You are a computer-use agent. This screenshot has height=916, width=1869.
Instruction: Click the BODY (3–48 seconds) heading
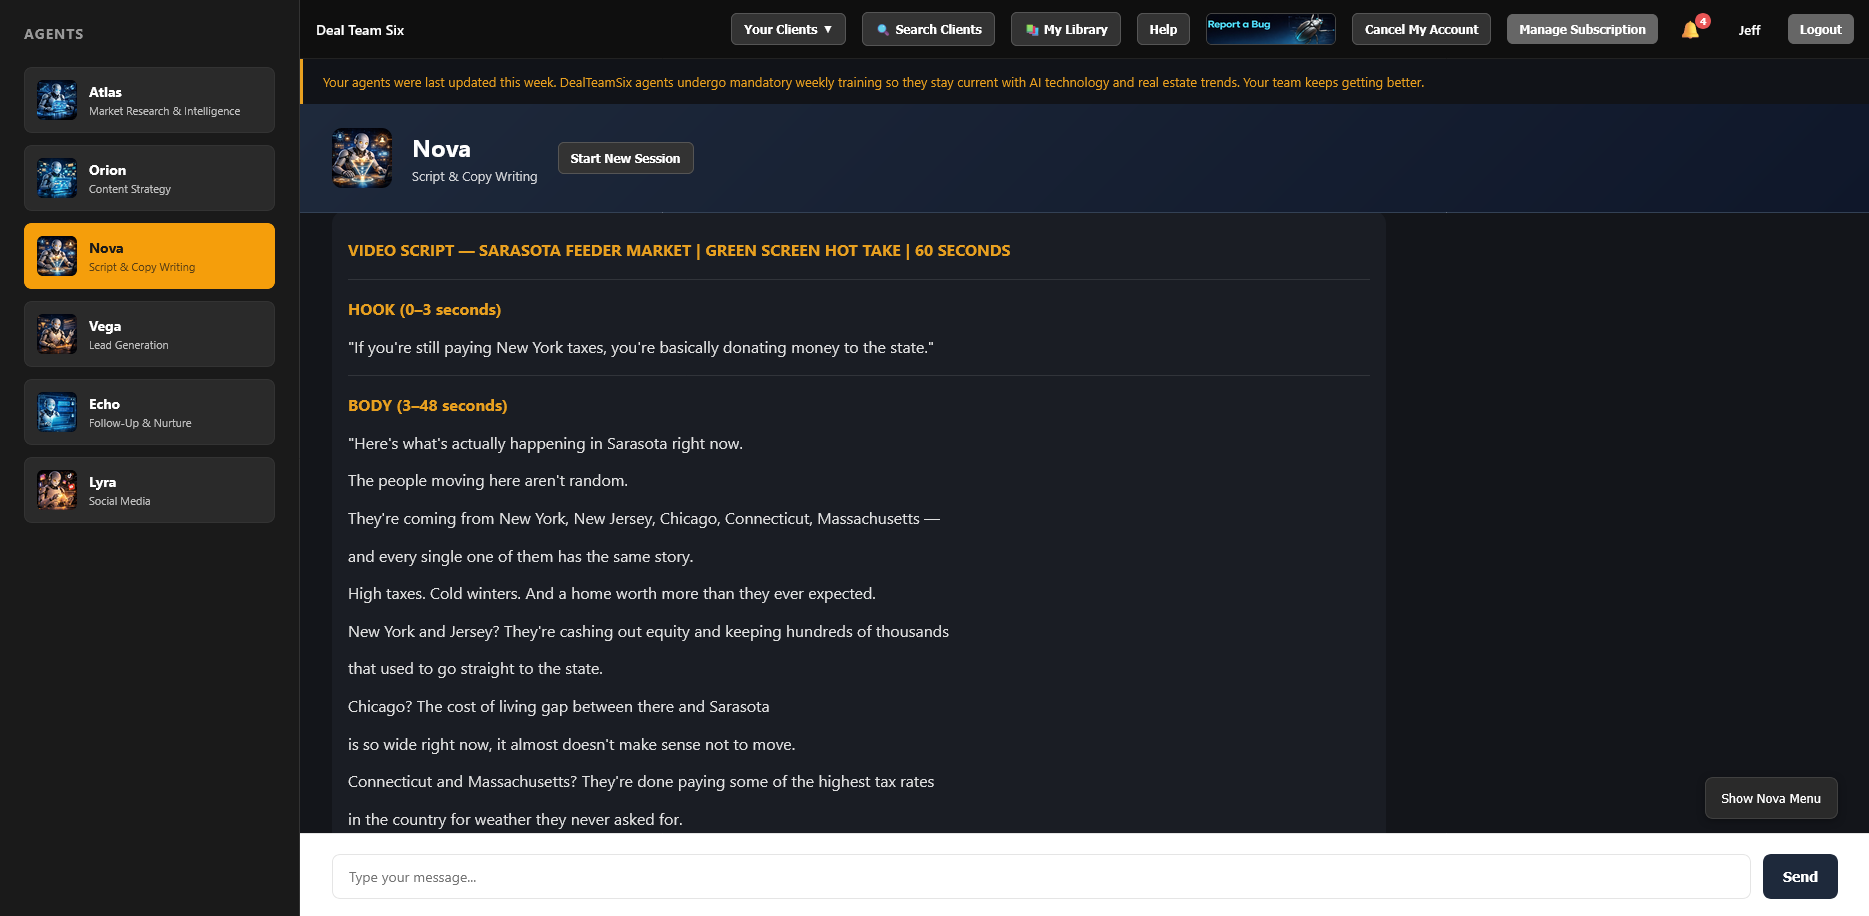pyautogui.click(x=427, y=406)
